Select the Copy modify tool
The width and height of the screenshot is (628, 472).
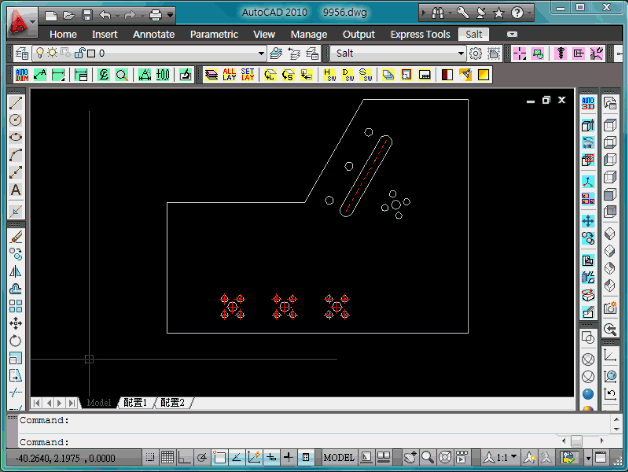click(16, 254)
